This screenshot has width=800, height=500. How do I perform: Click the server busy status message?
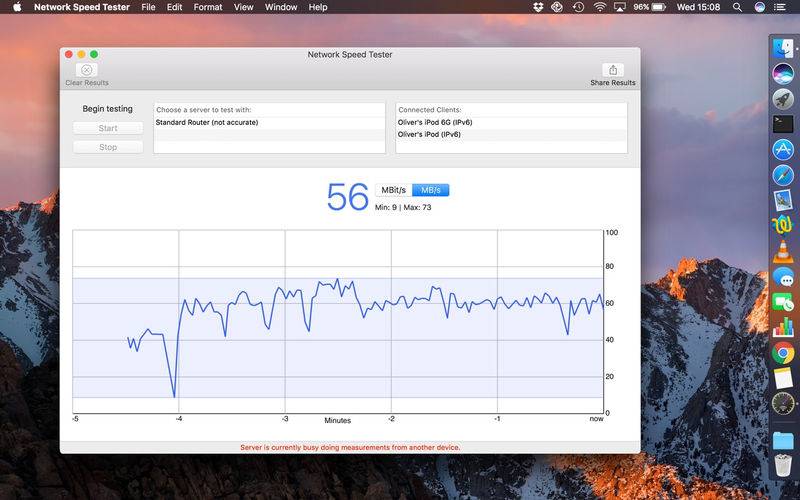pyautogui.click(x=350, y=447)
